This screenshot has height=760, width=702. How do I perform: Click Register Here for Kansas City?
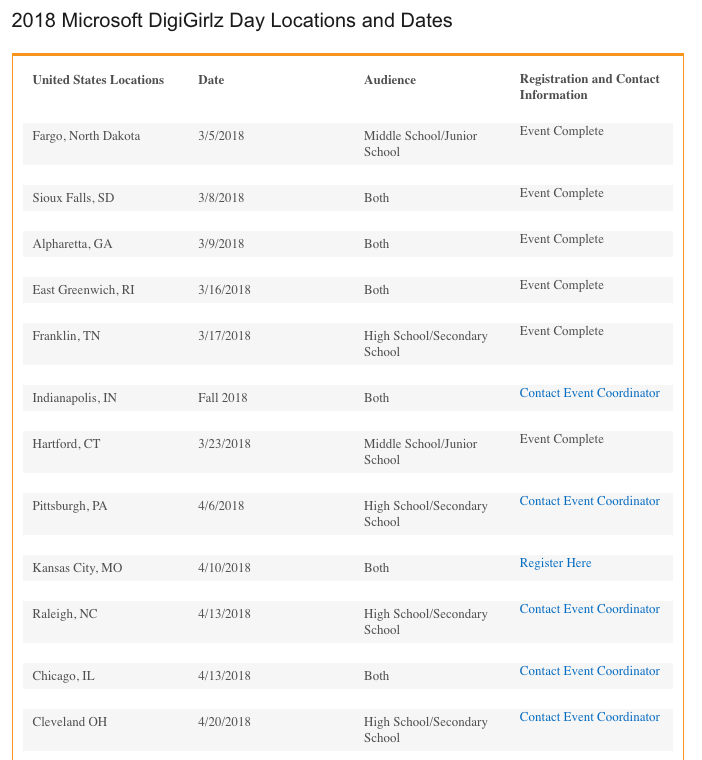point(555,563)
